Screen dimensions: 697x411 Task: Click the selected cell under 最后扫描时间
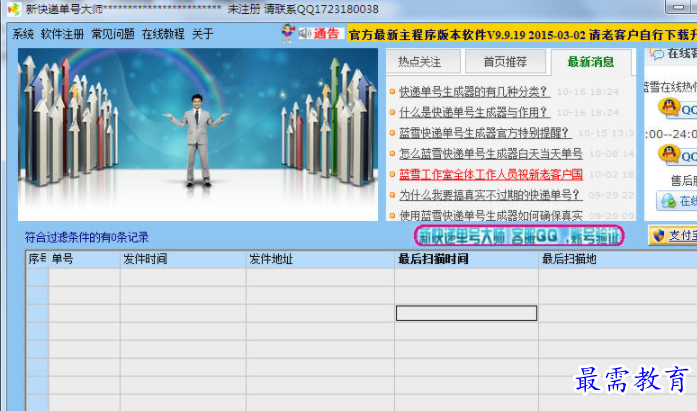pos(466,313)
